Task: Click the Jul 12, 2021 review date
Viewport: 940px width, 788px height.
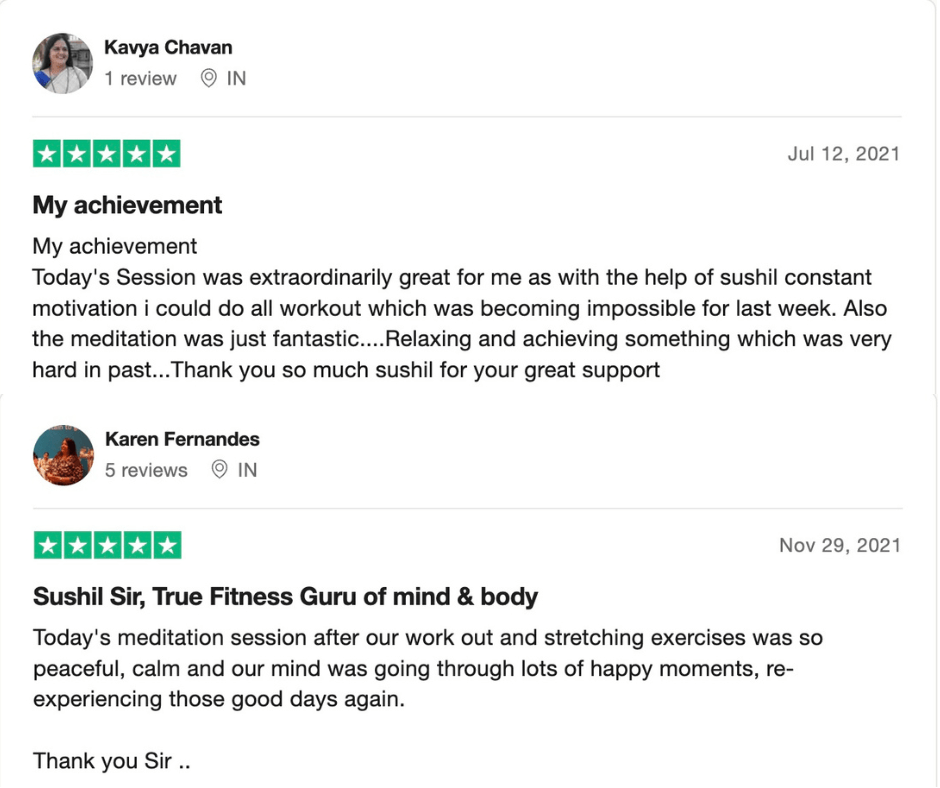Action: 843,154
